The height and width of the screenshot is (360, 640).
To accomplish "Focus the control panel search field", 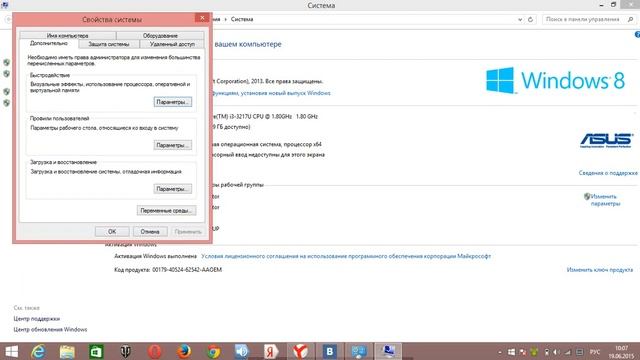I will pyautogui.click(x=584, y=19).
